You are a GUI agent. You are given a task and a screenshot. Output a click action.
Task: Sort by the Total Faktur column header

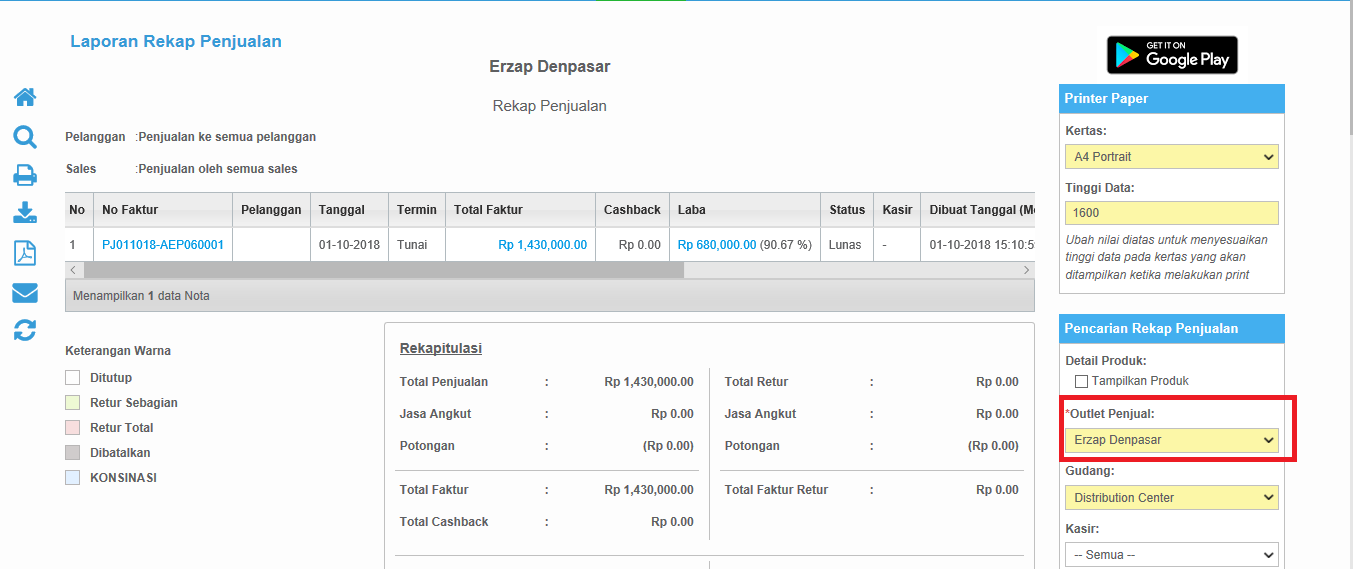click(x=520, y=210)
